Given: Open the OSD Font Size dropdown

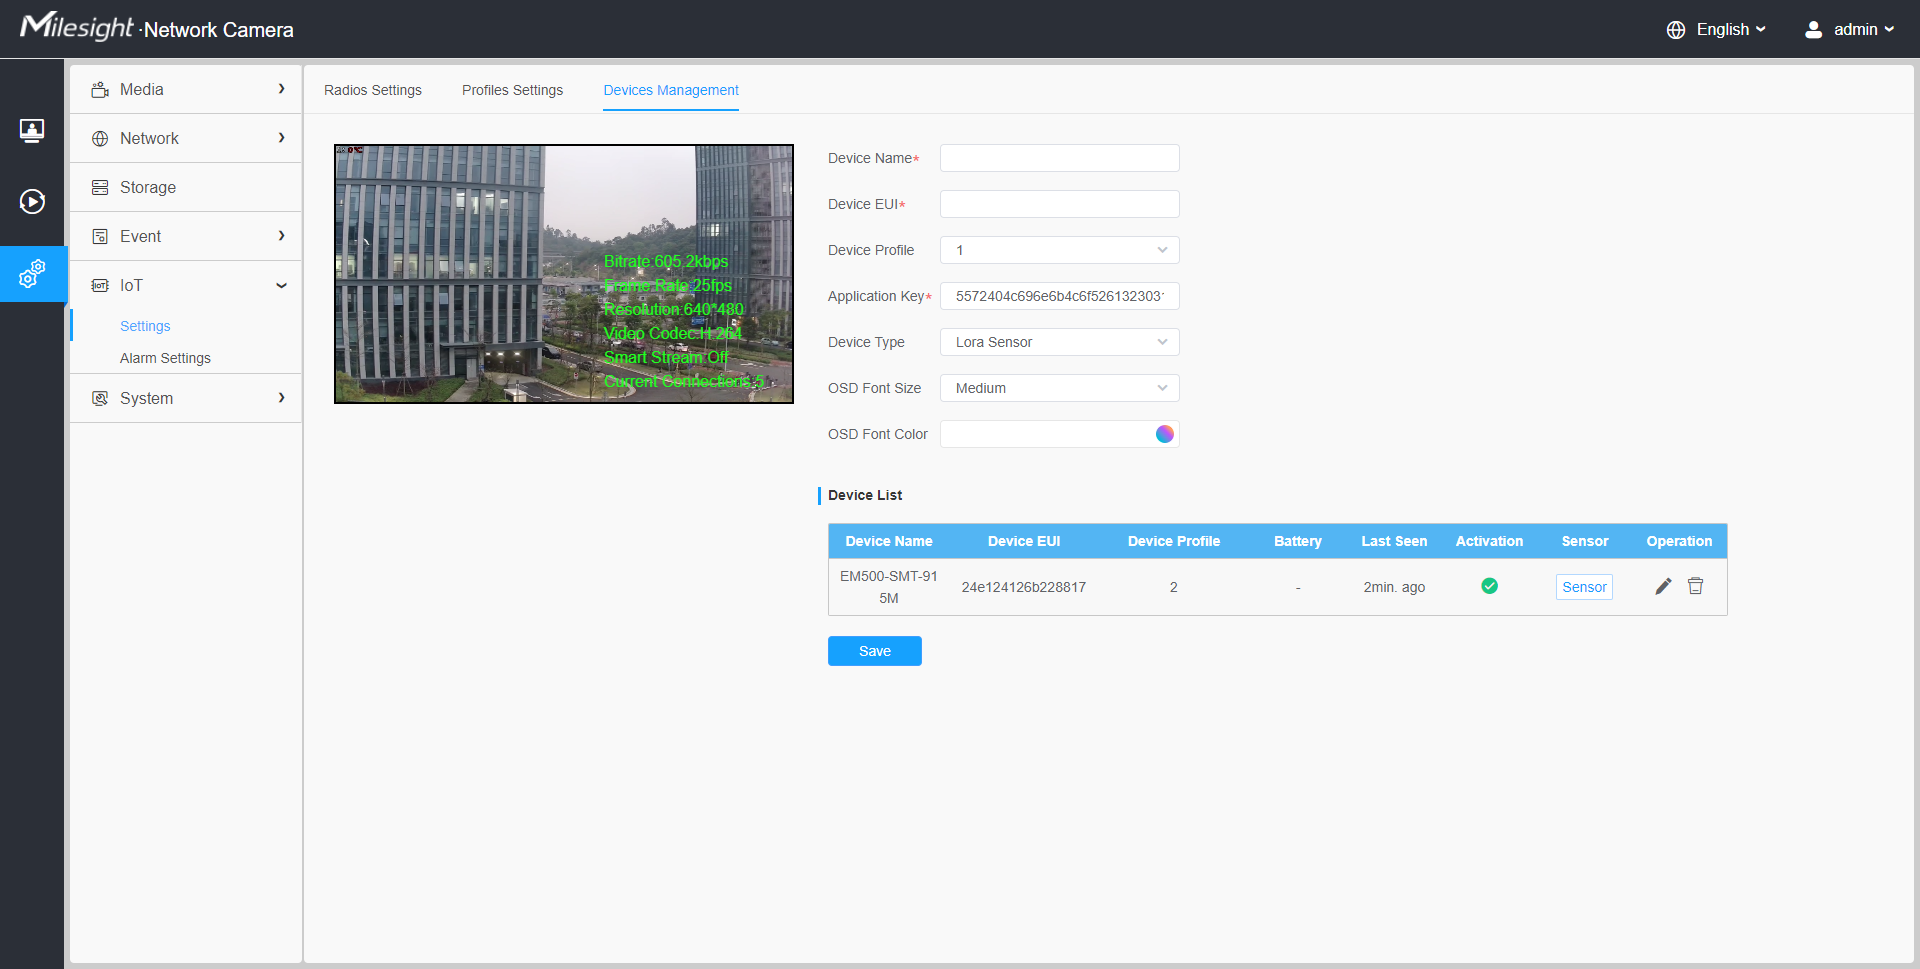Looking at the screenshot, I should [1059, 388].
